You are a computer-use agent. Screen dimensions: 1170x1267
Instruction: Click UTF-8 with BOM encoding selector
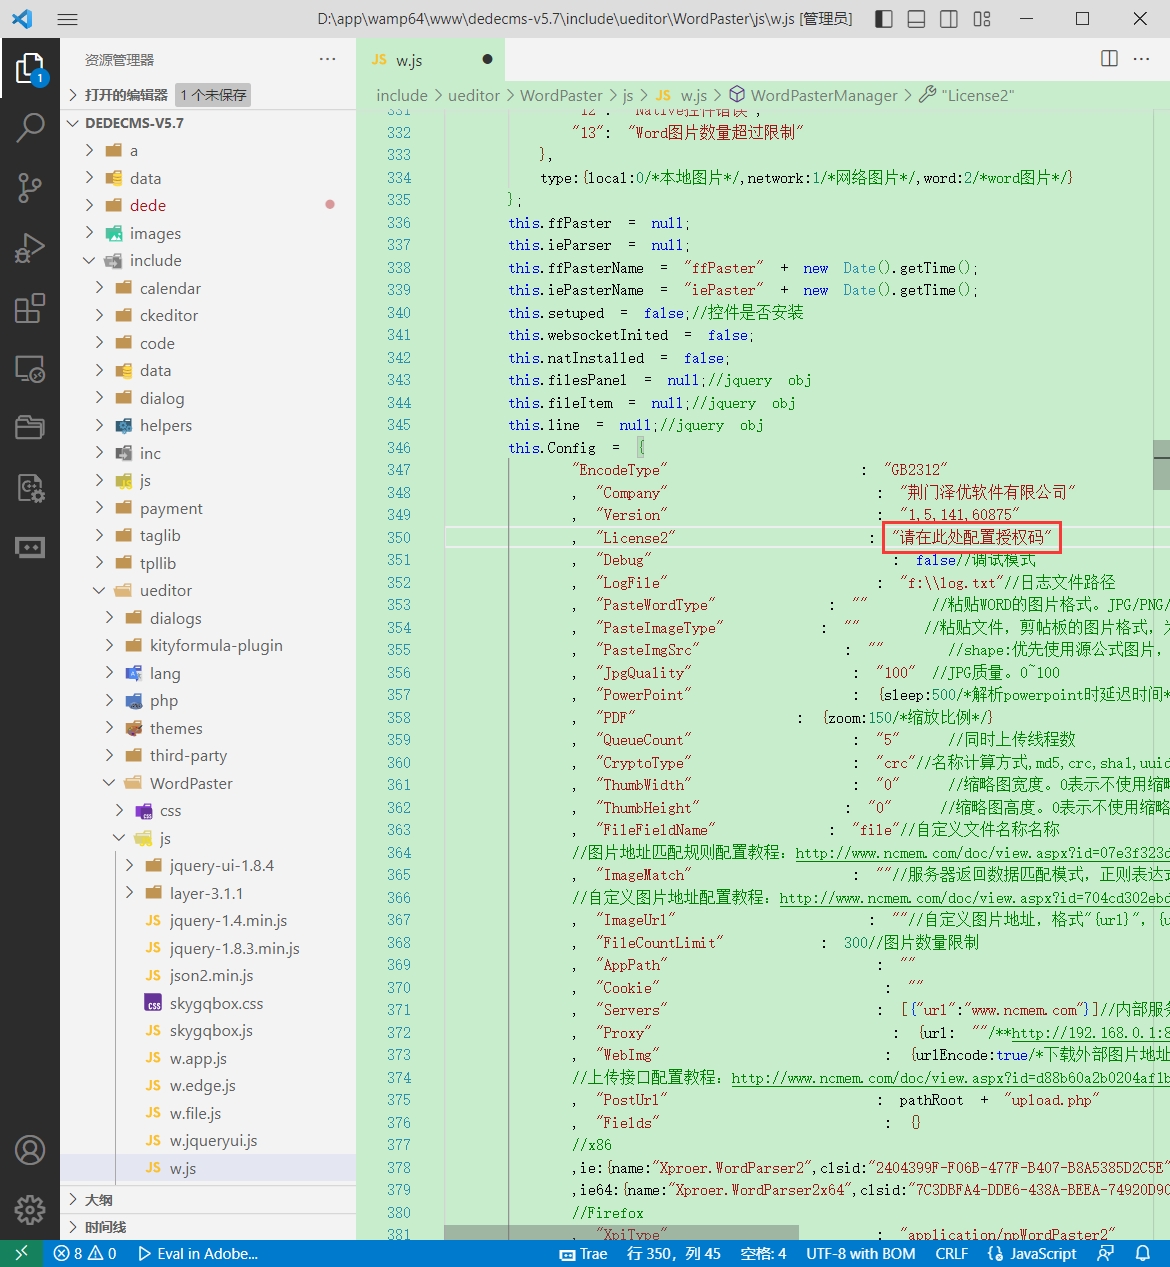(x=860, y=1253)
